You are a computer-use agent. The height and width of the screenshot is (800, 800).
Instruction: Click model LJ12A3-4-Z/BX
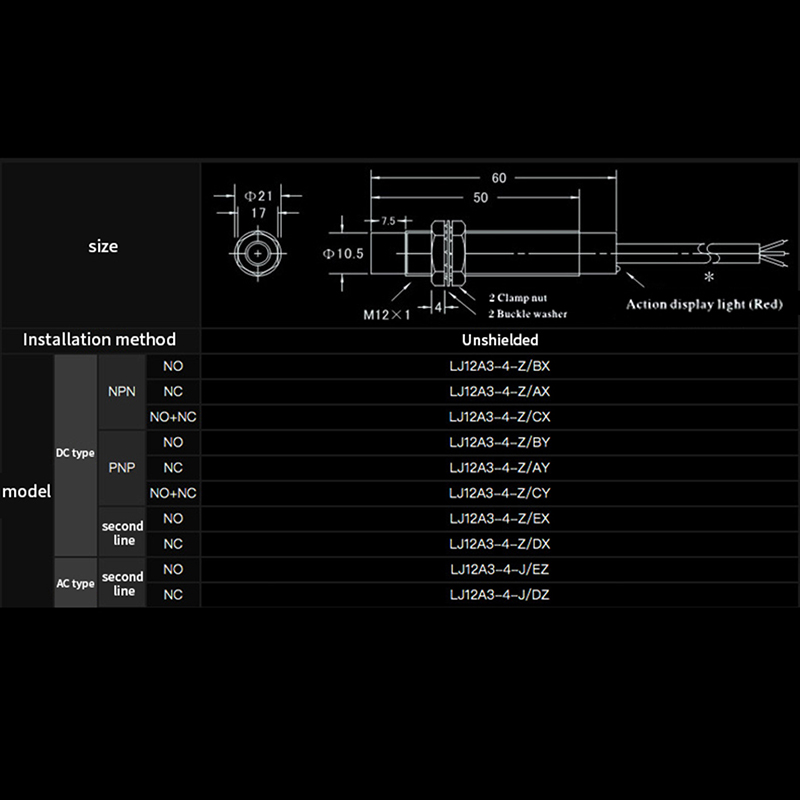500,366
